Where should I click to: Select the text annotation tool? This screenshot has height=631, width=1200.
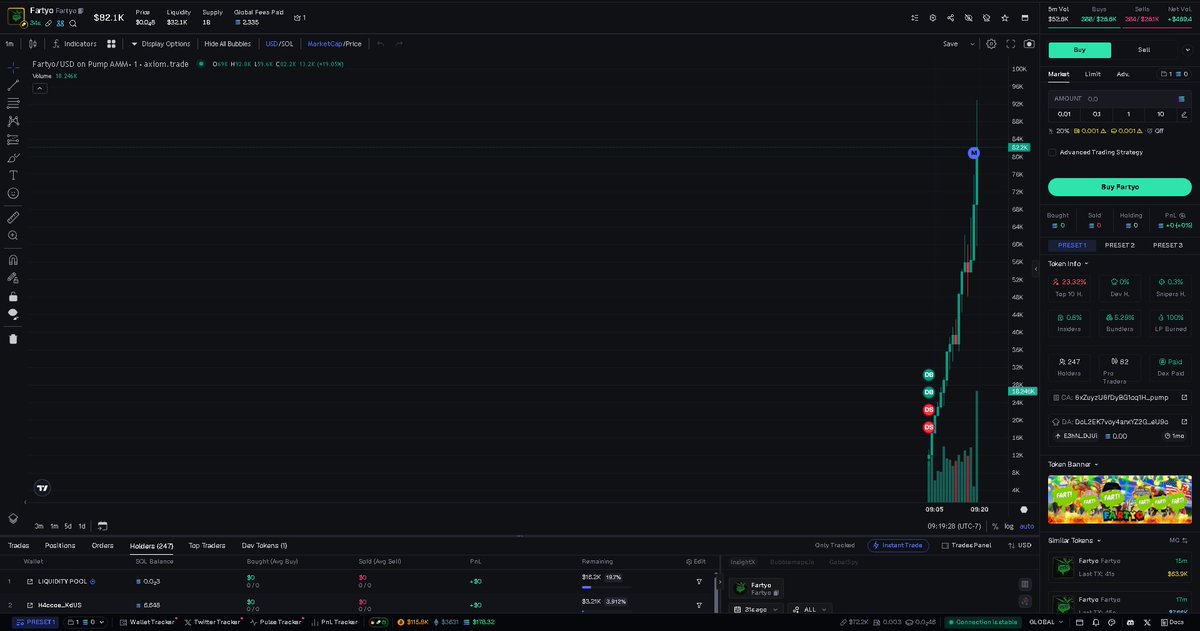13,175
